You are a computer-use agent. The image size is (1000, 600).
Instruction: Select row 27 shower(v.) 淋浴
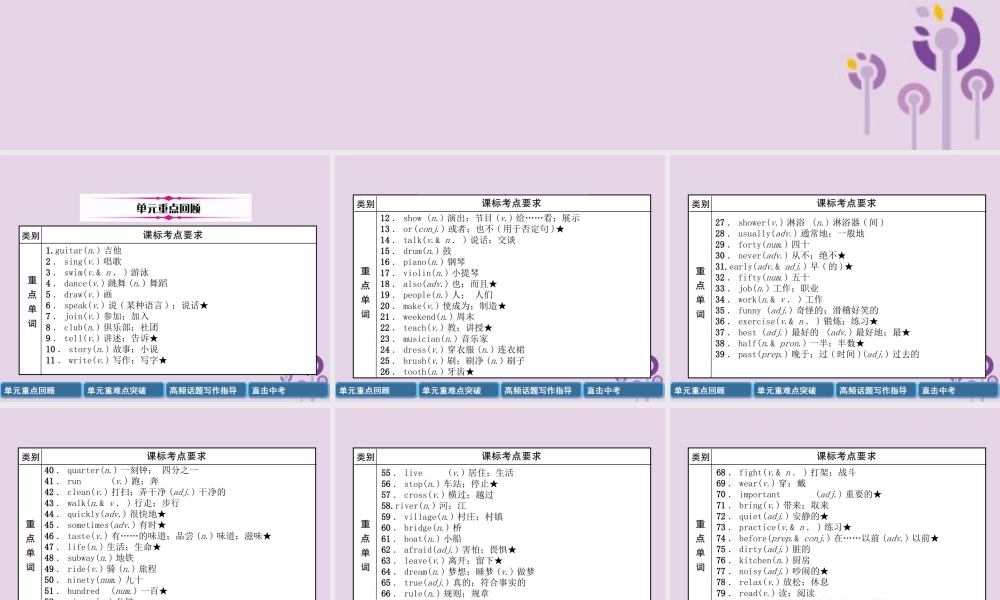[800, 223]
